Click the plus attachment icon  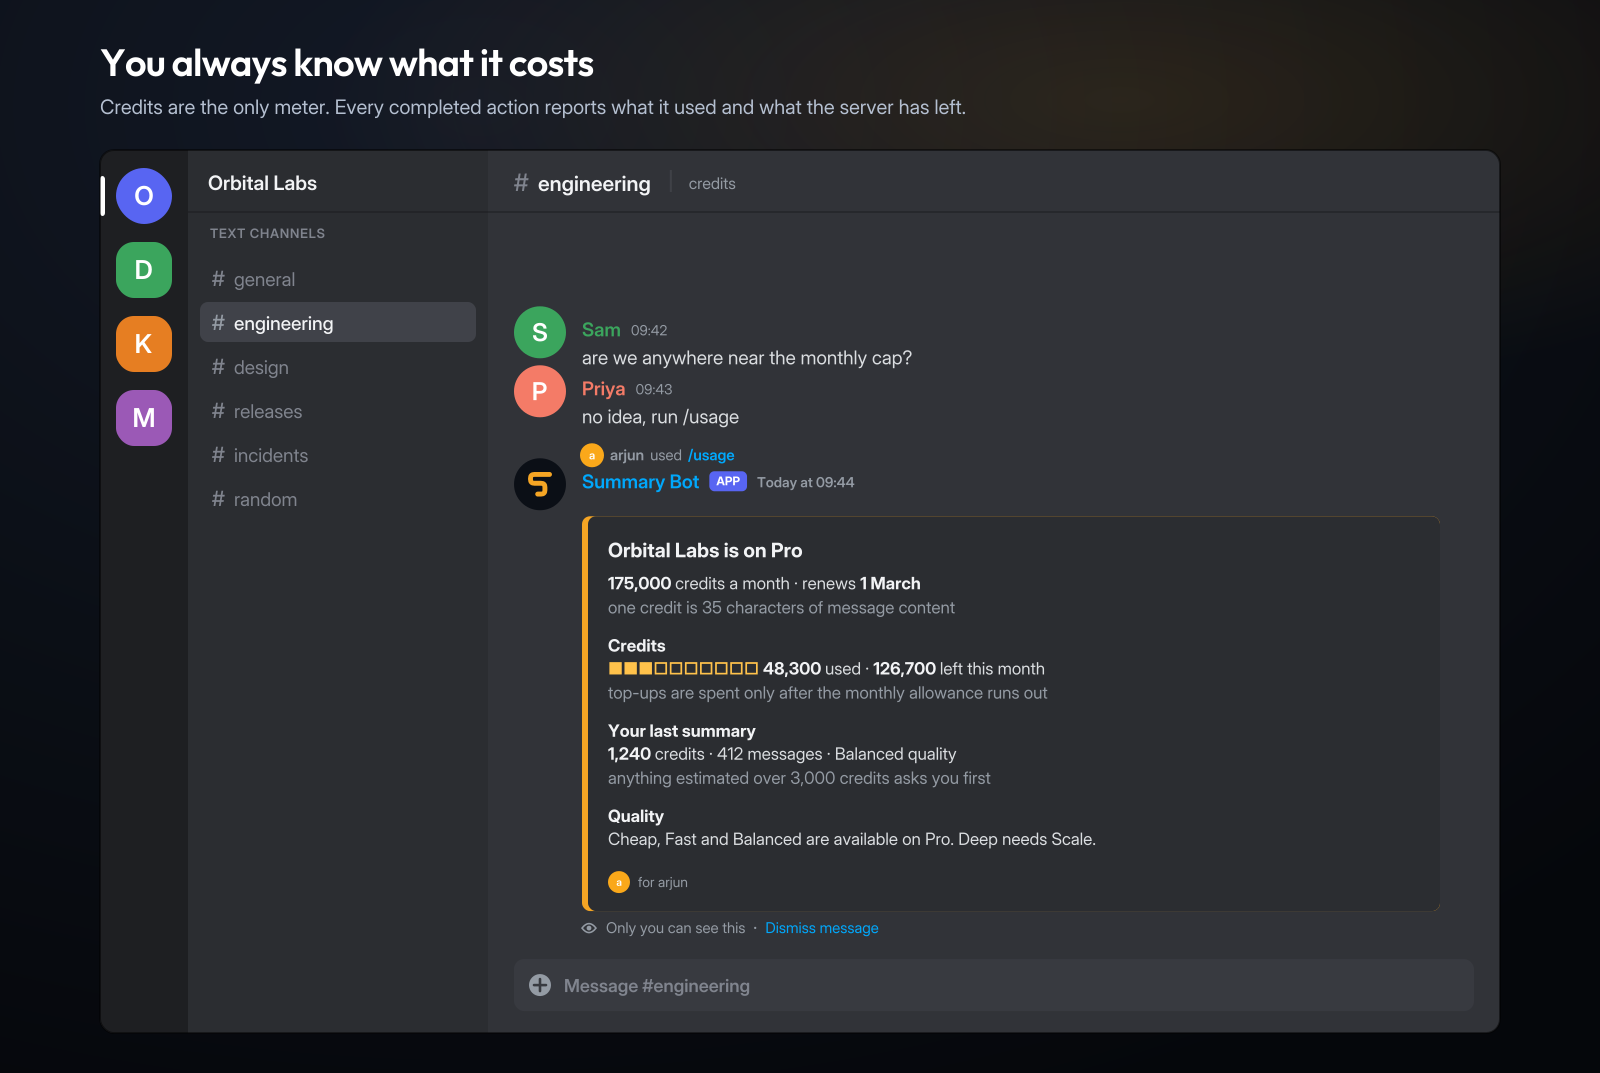pos(540,985)
